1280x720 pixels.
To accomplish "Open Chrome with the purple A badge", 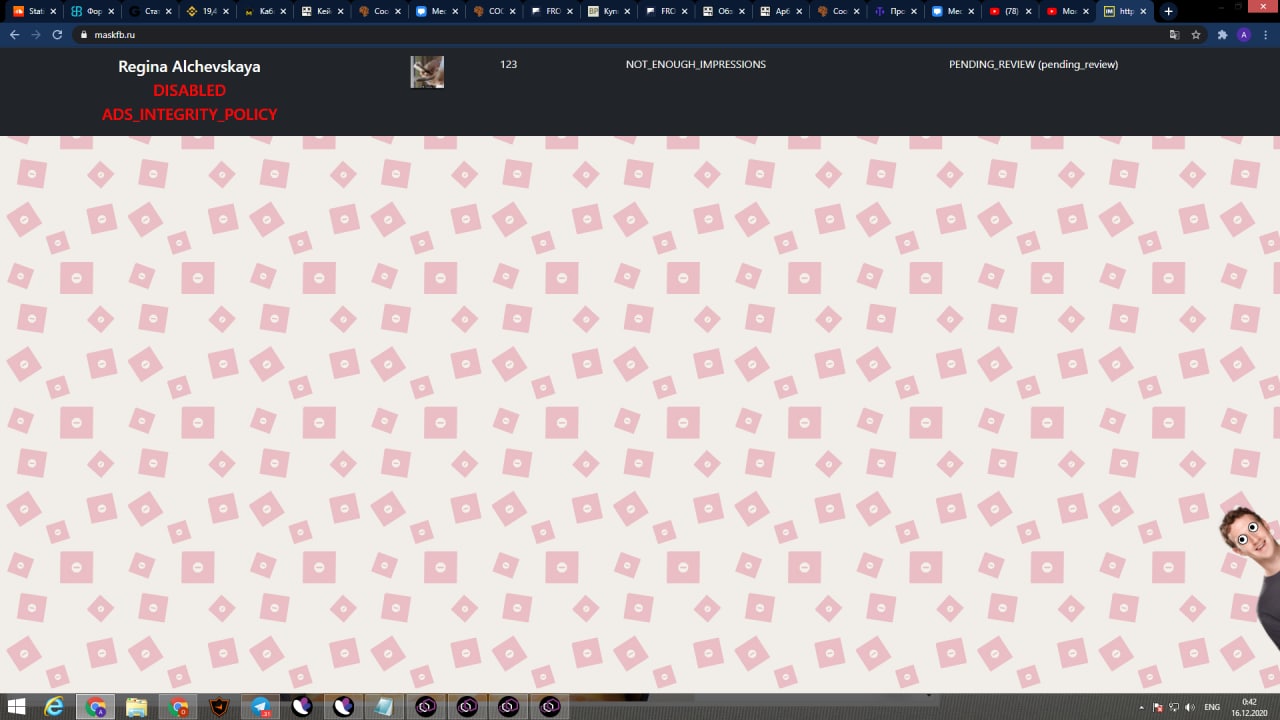I will [96, 707].
